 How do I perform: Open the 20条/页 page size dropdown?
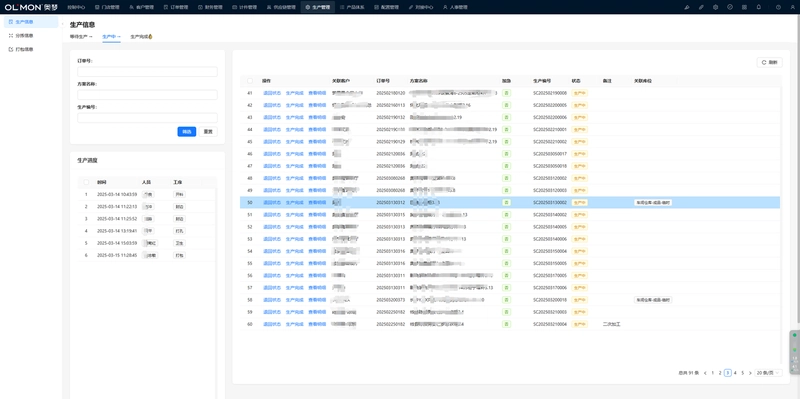768,373
